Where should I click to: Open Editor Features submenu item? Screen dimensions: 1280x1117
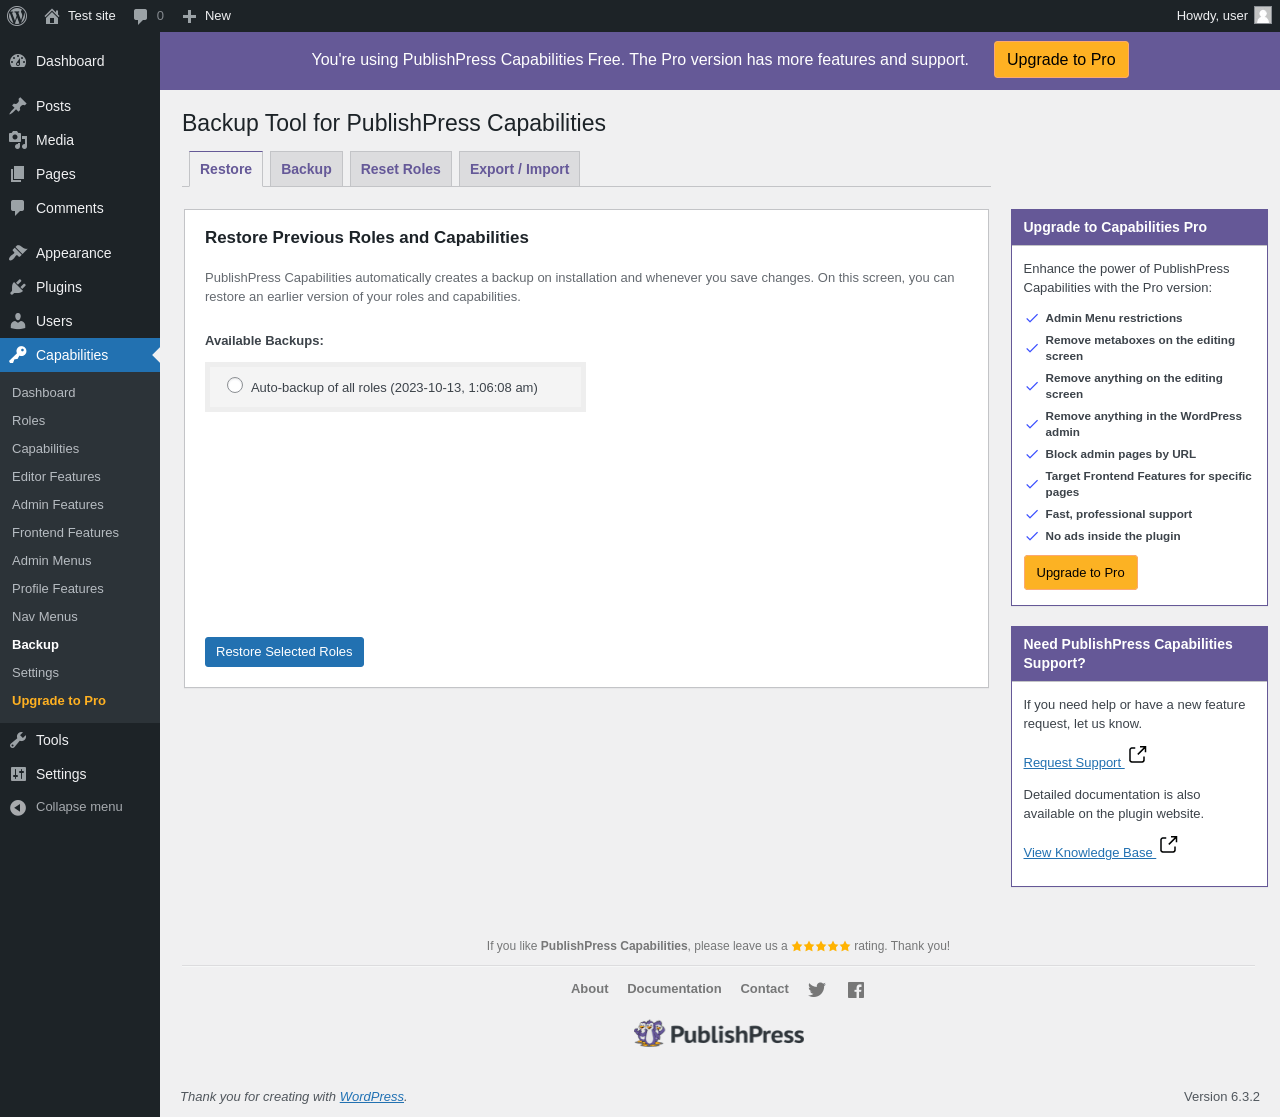[x=56, y=477]
